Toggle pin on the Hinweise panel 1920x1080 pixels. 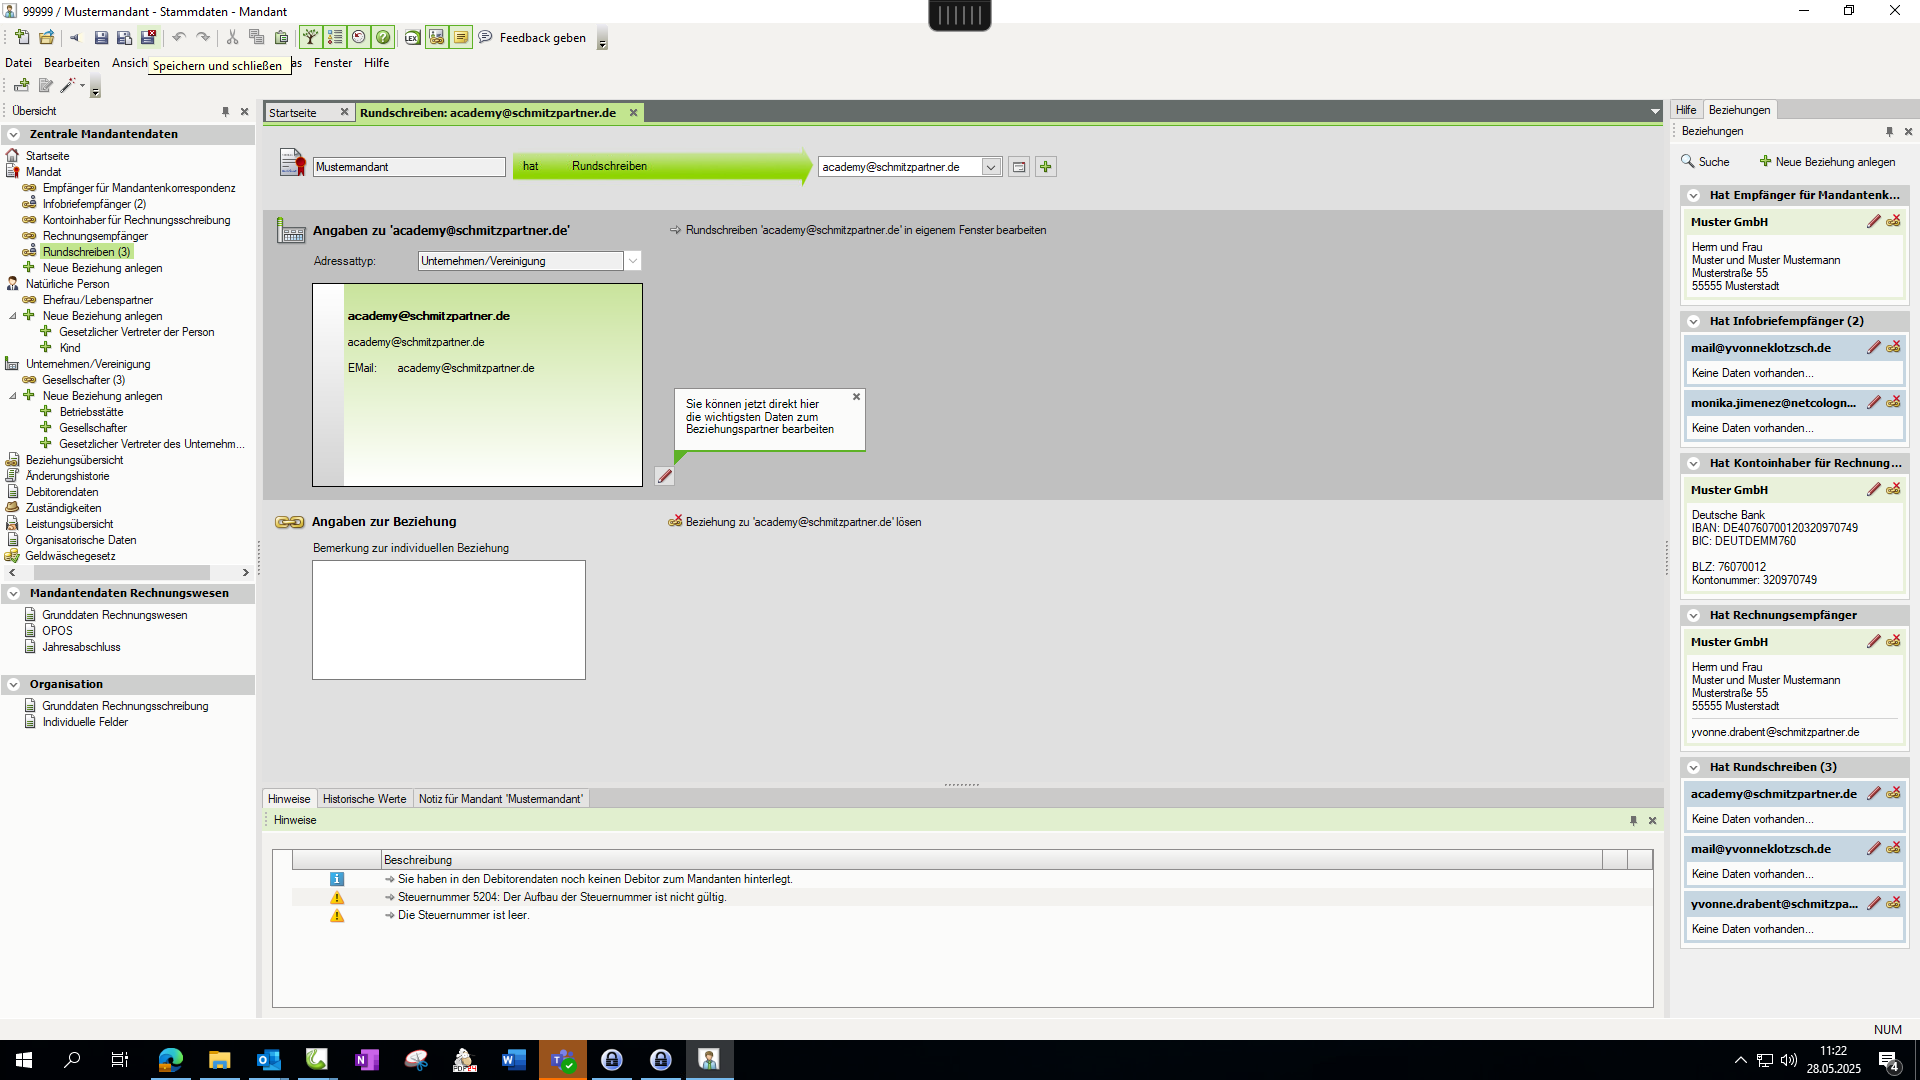(1633, 821)
